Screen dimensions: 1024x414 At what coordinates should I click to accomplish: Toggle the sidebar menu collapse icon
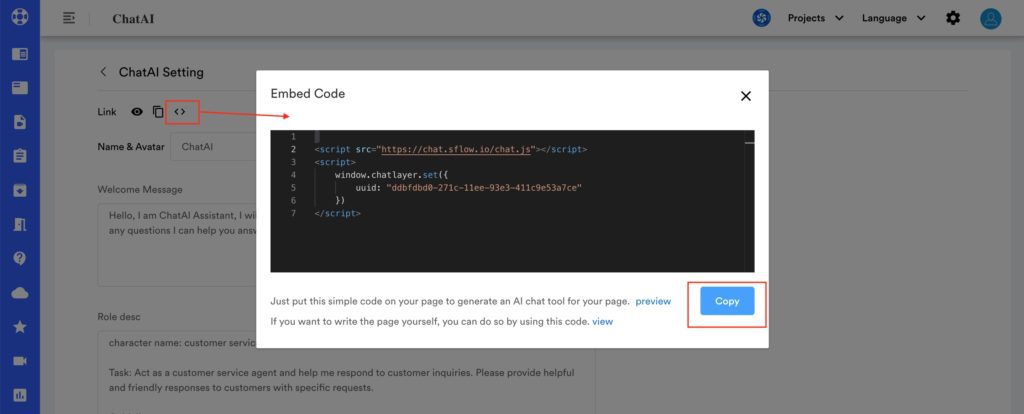69,18
